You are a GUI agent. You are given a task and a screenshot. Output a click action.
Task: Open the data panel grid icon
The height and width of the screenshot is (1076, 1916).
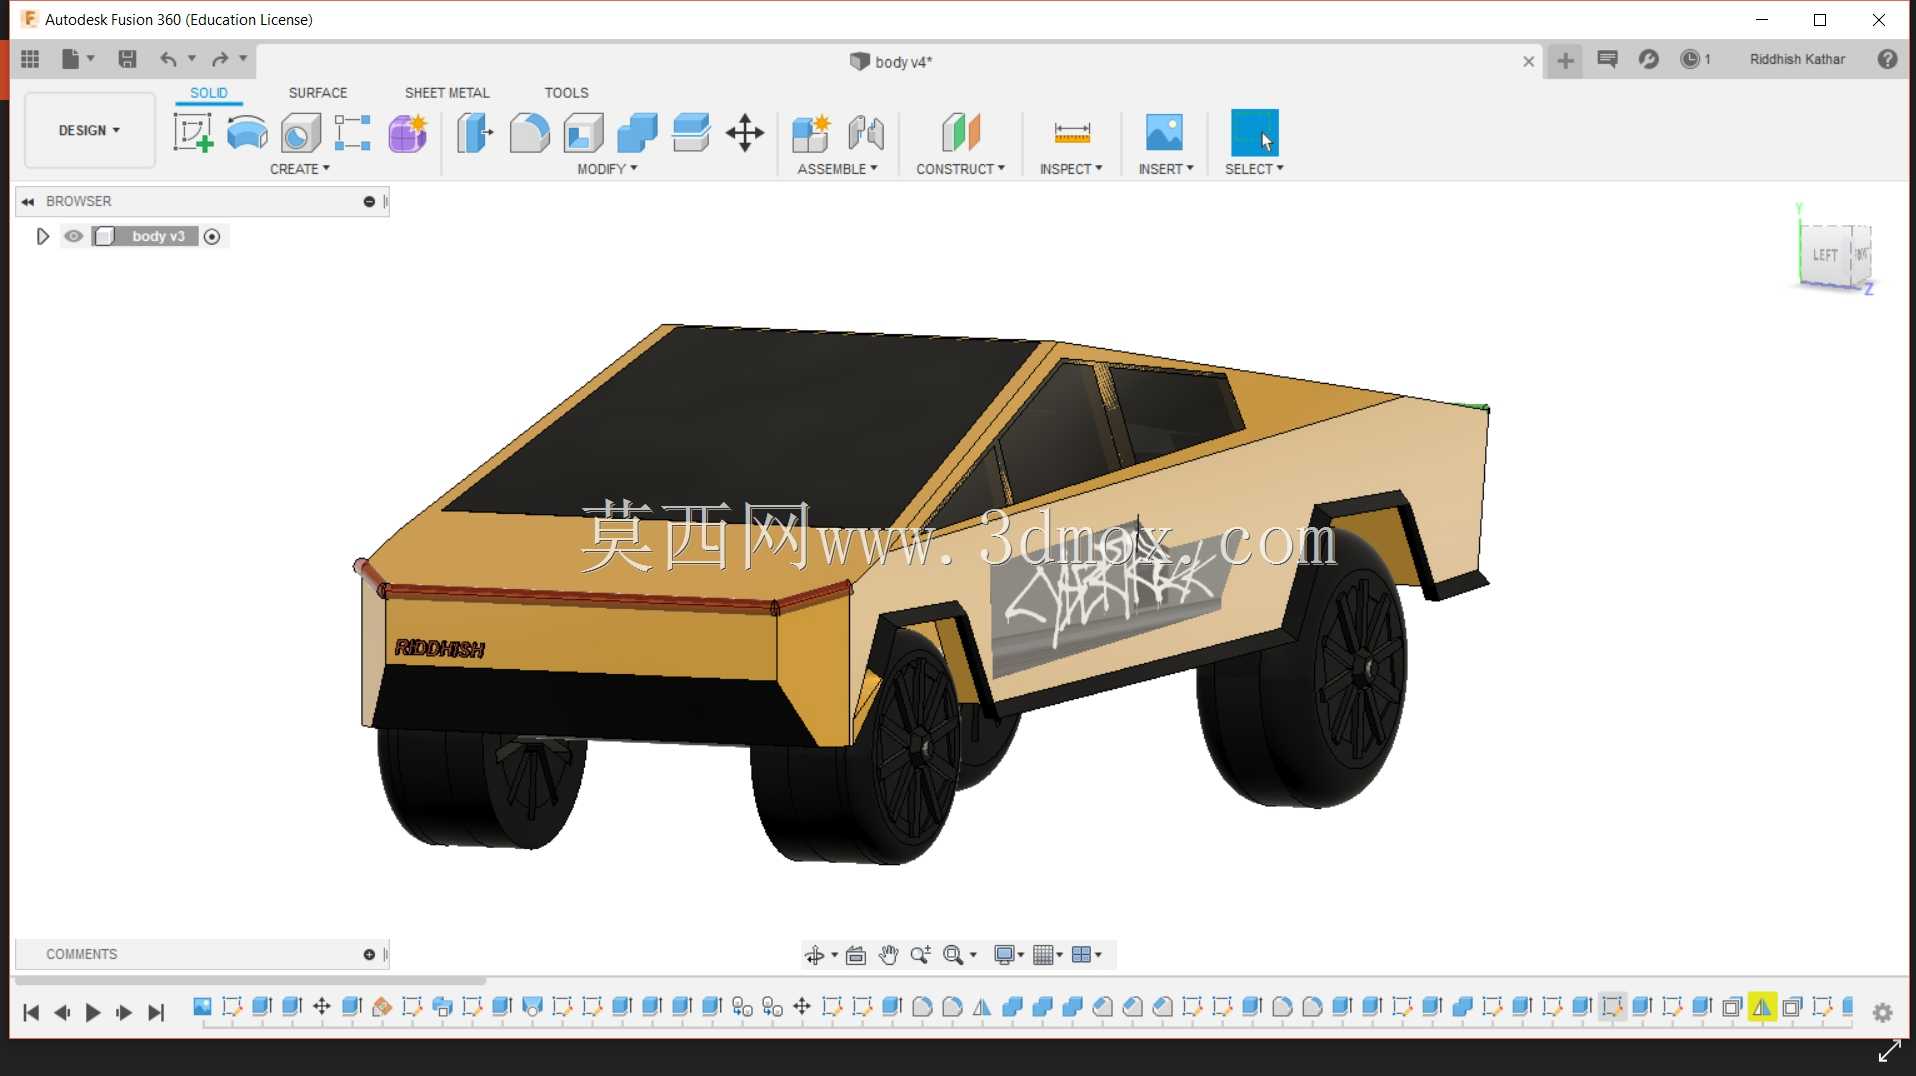pos(30,59)
